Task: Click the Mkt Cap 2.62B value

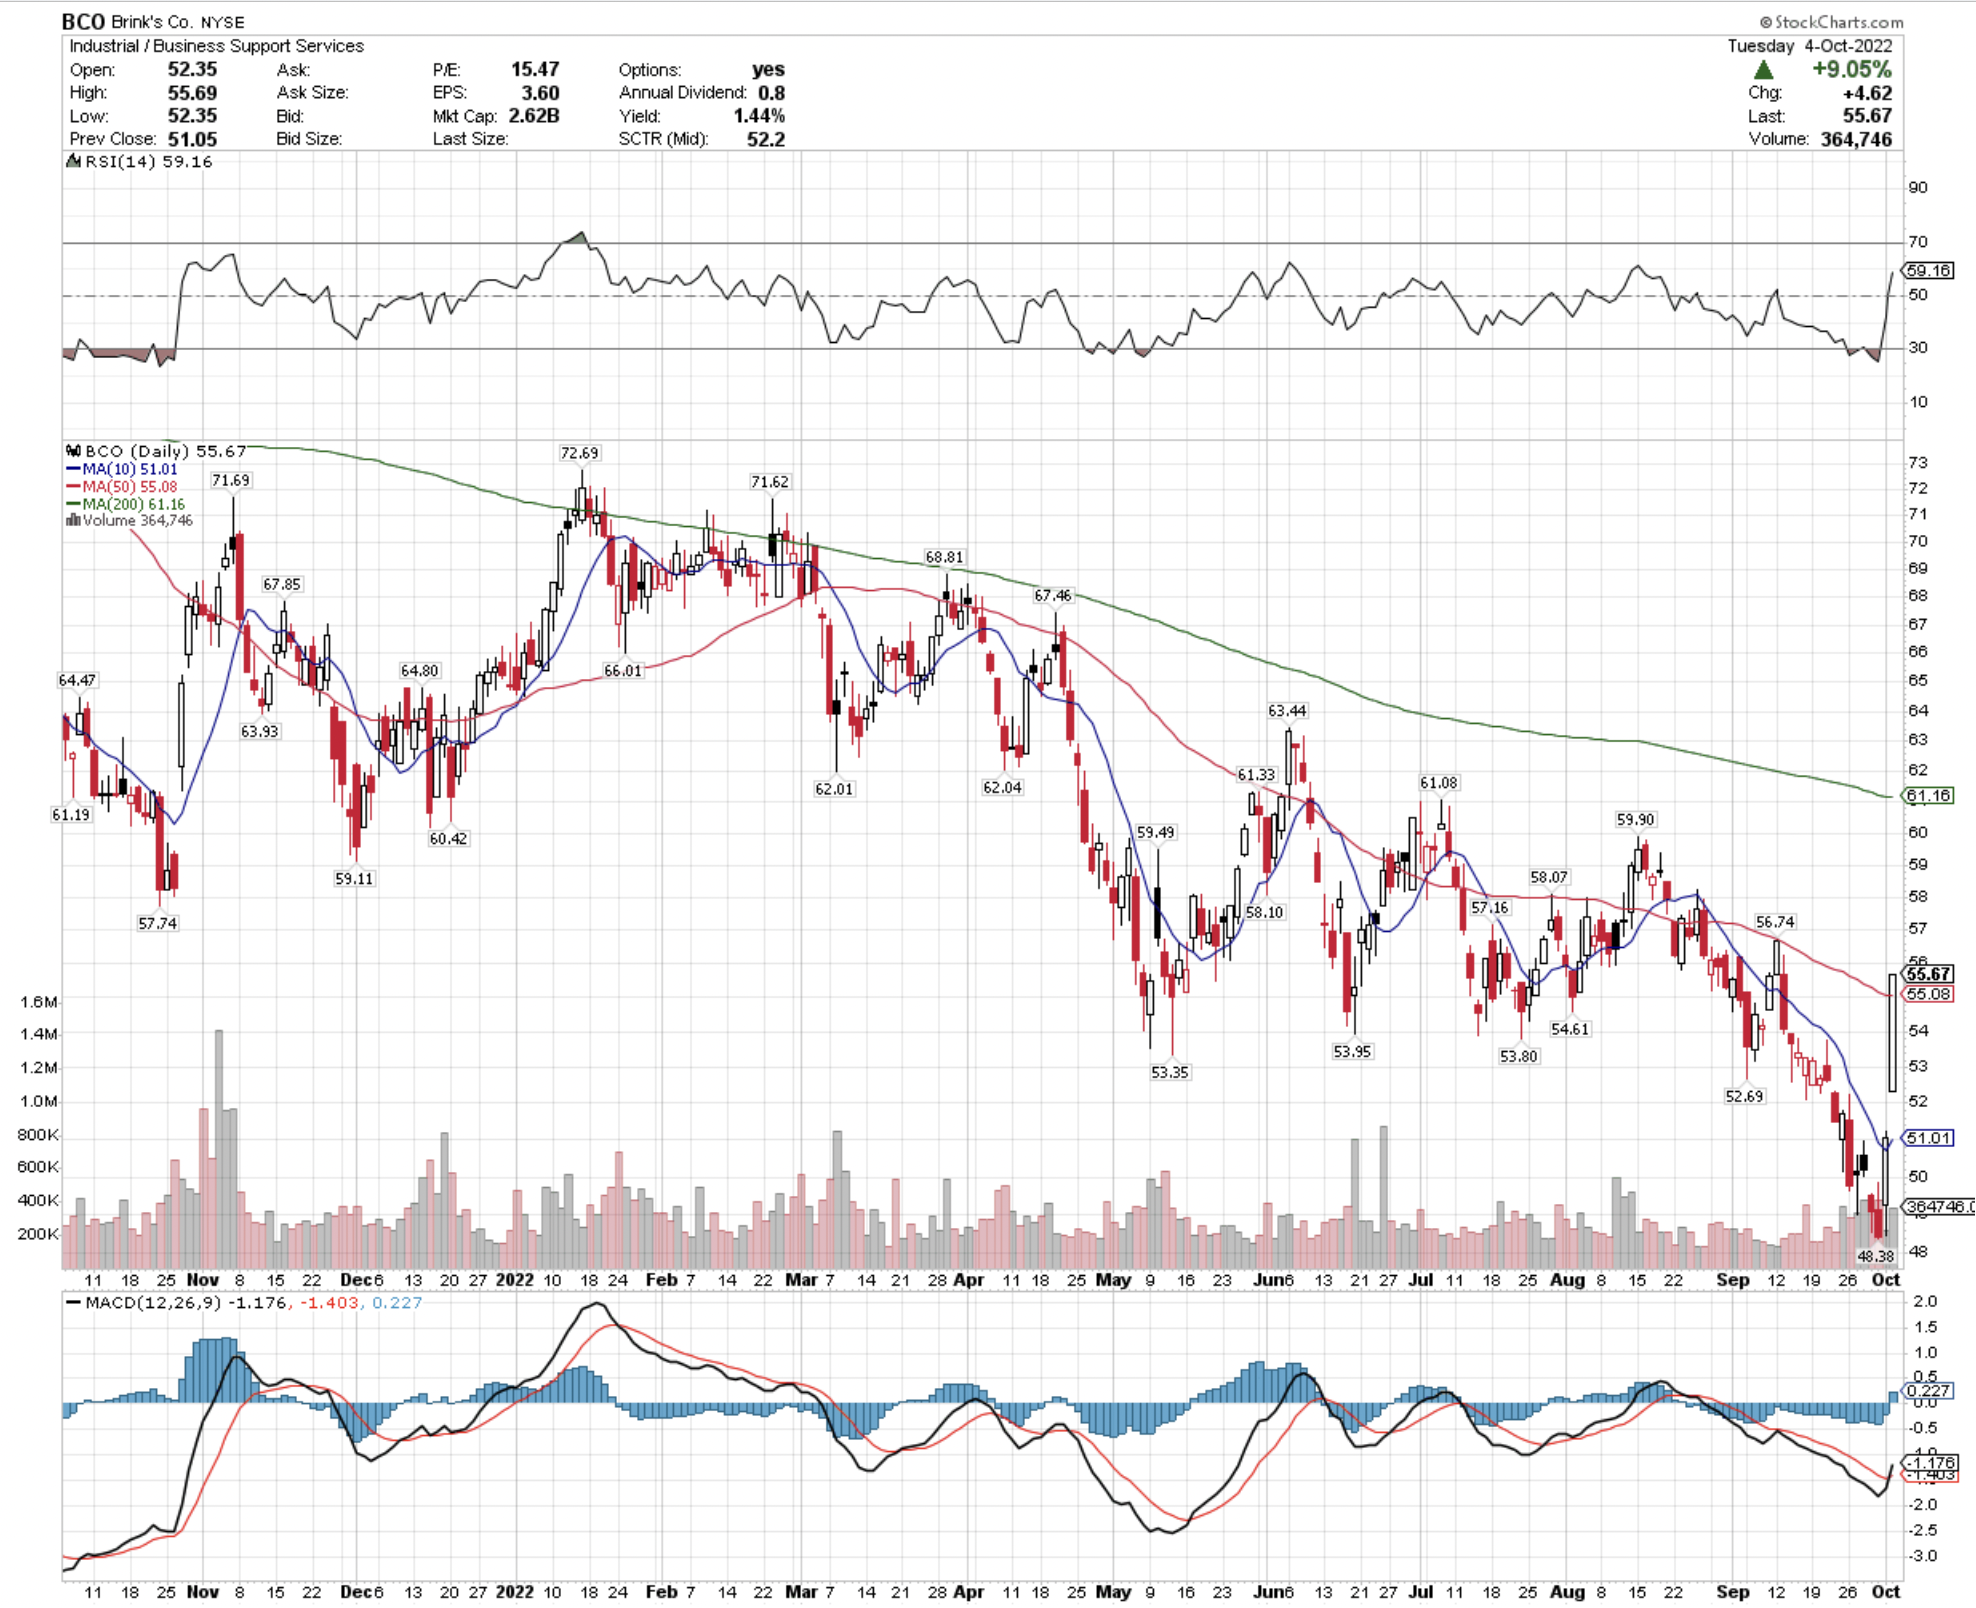Action: click(534, 116)
